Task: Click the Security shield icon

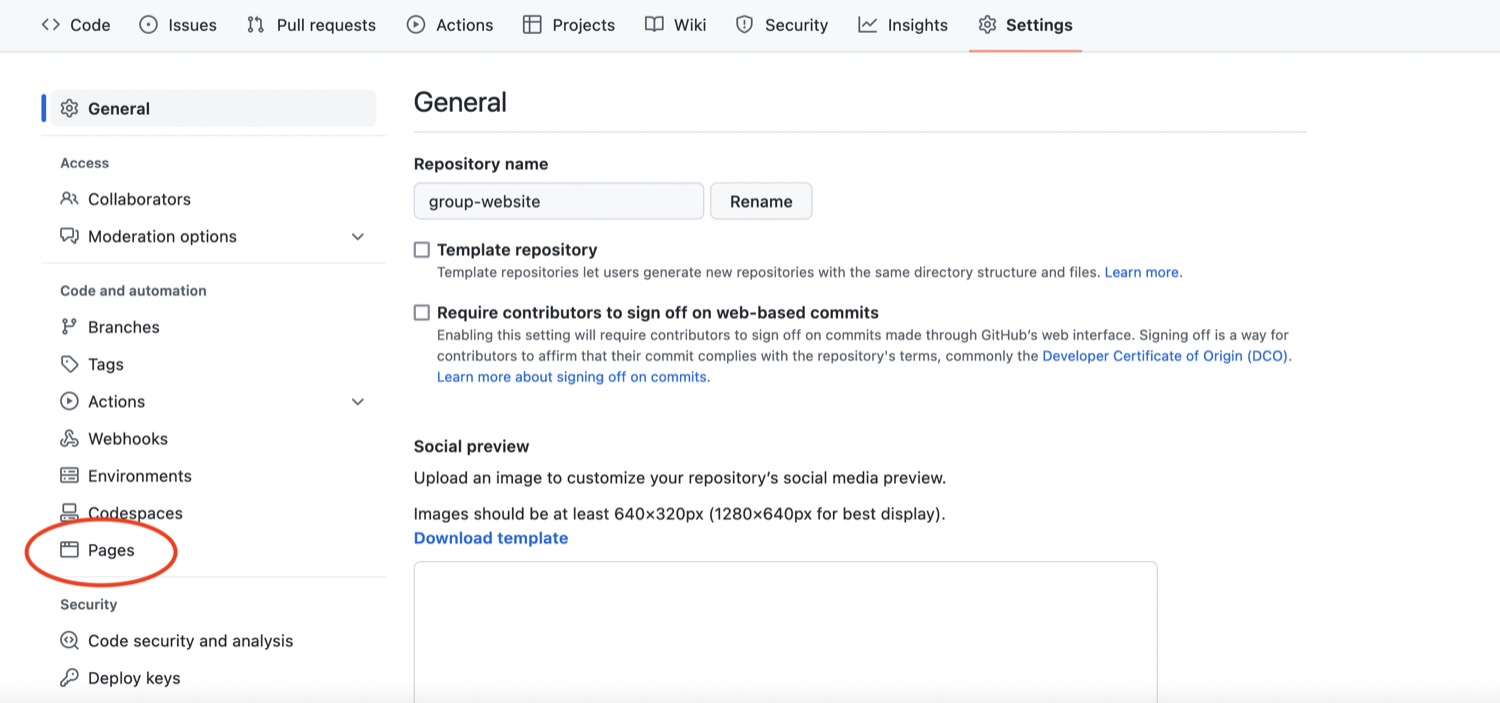Action: (x=744, y=25)
